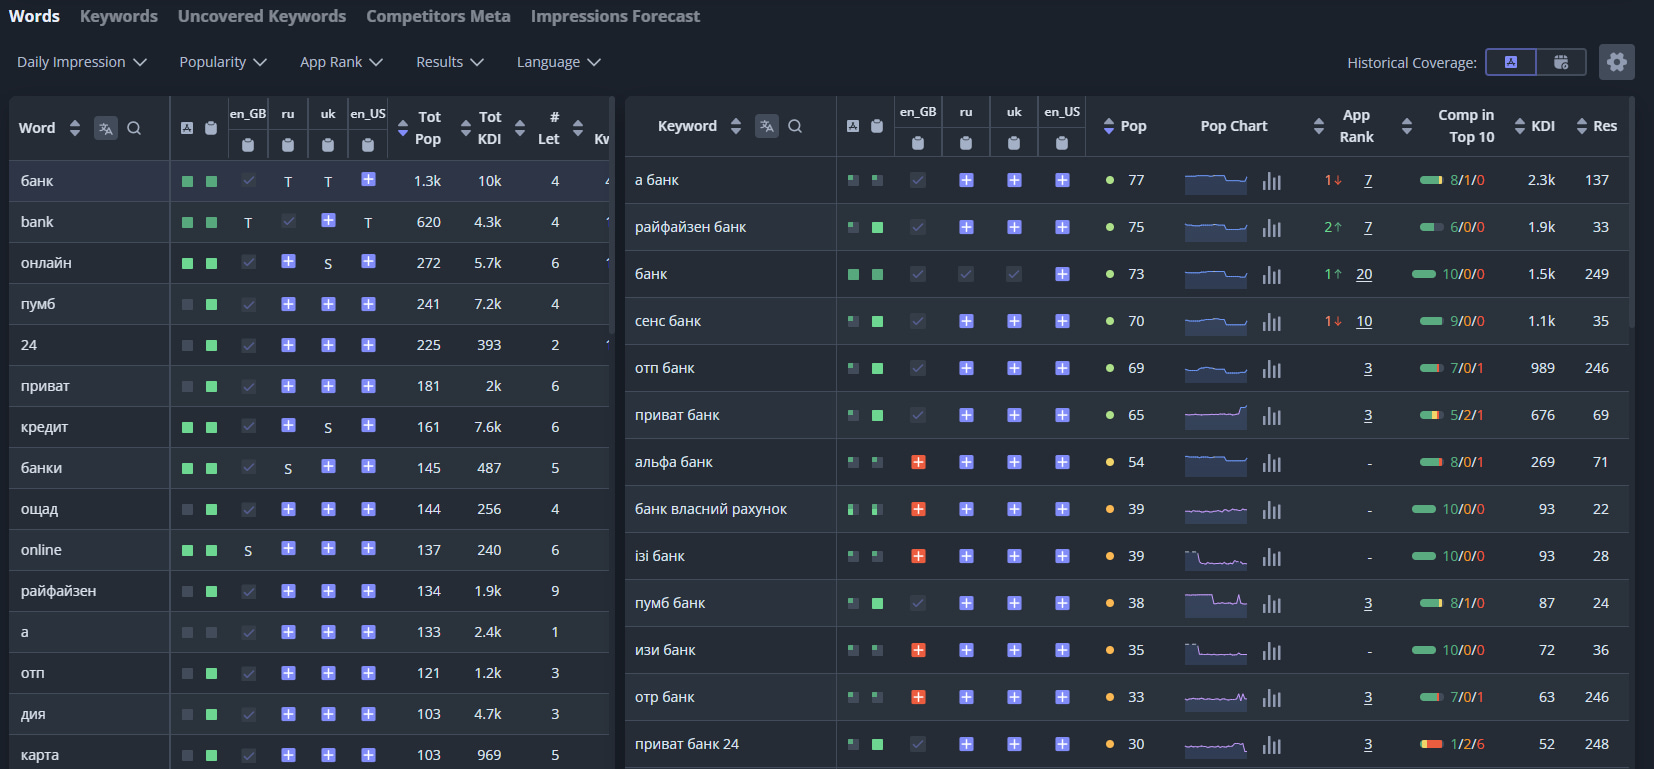
Task: Click app rank link 20 for банк
Action: point(1364,274)
